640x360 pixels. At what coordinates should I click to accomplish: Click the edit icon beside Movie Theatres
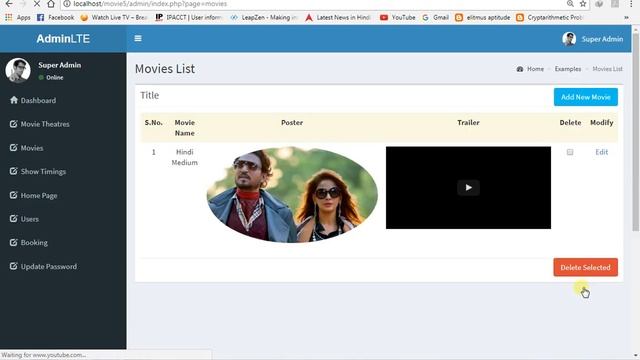point(13,124)
